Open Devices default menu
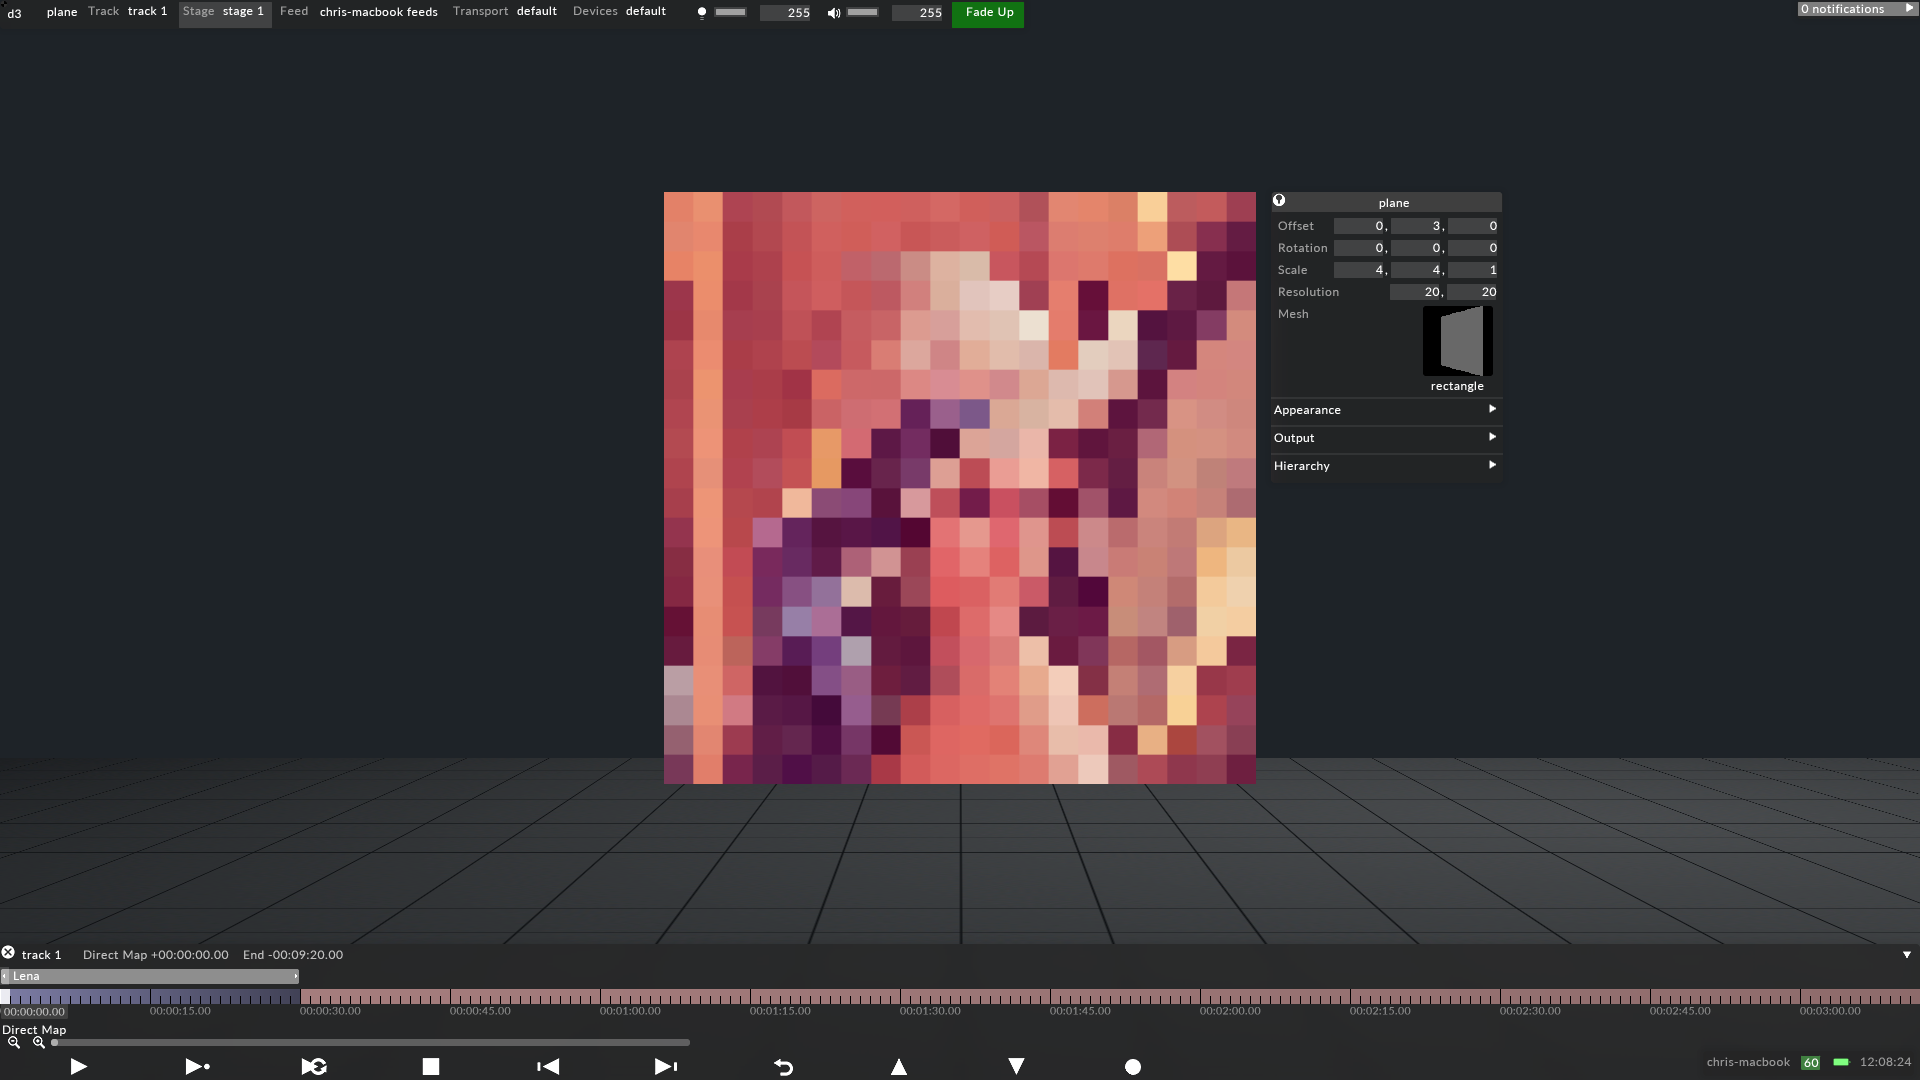The width and height of the screenshot is (1920, 1080). pyautogui.click(x=620, y=12)
